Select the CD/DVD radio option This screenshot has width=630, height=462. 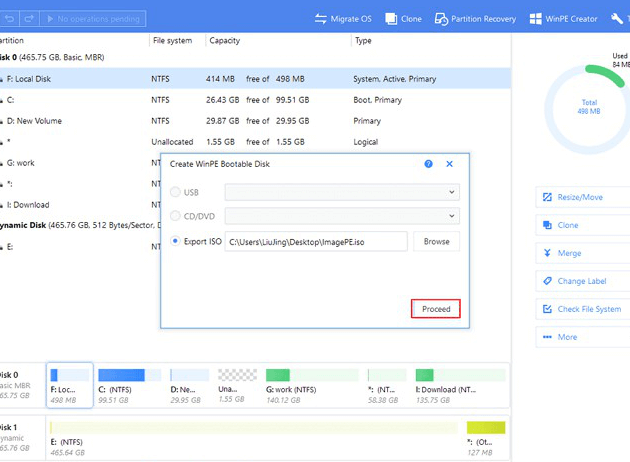177,215
